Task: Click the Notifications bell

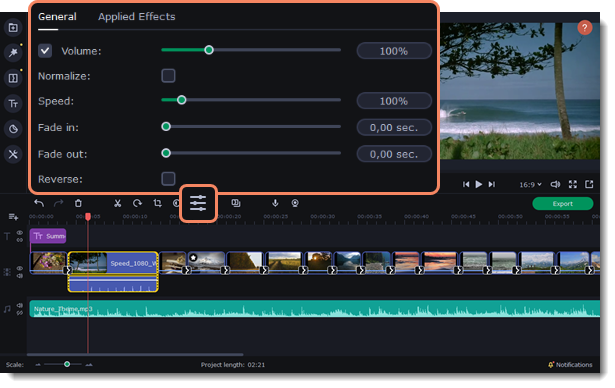Action: [x=551, y=365]
